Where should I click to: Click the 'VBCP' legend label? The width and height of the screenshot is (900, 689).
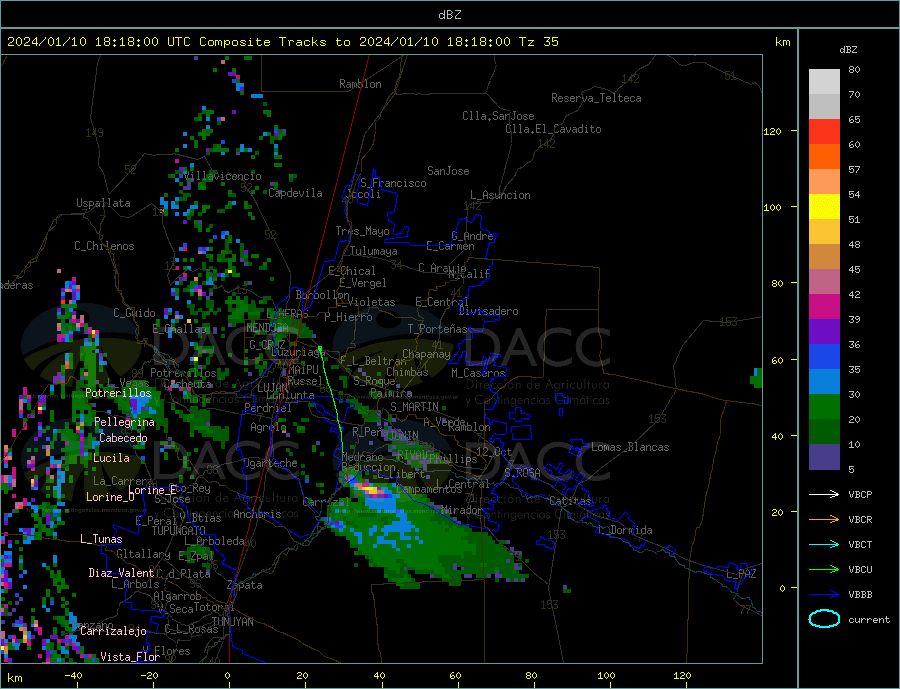click(860, 494)
